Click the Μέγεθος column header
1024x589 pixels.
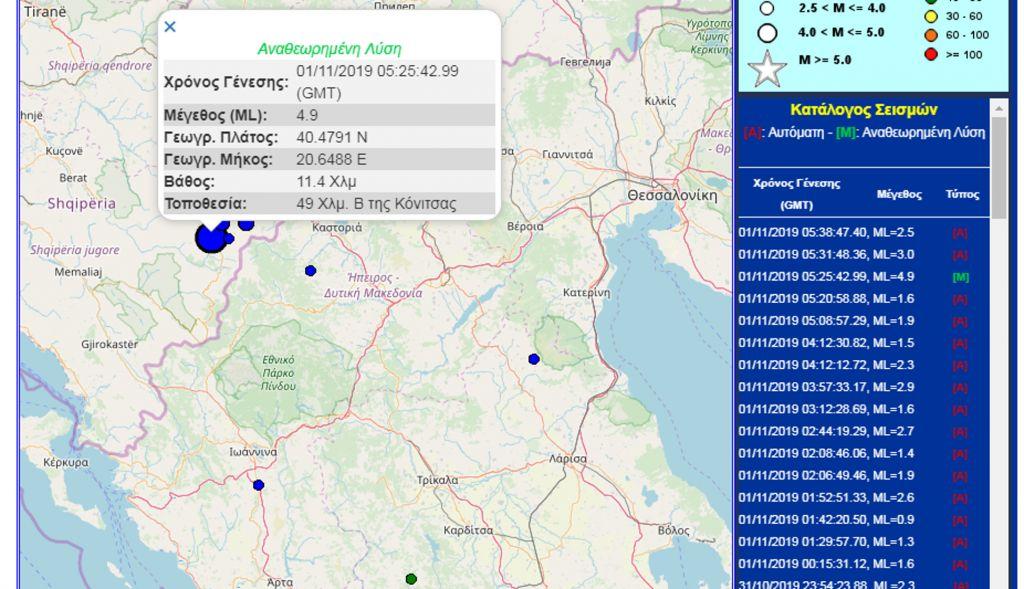[x=898, y=194]
